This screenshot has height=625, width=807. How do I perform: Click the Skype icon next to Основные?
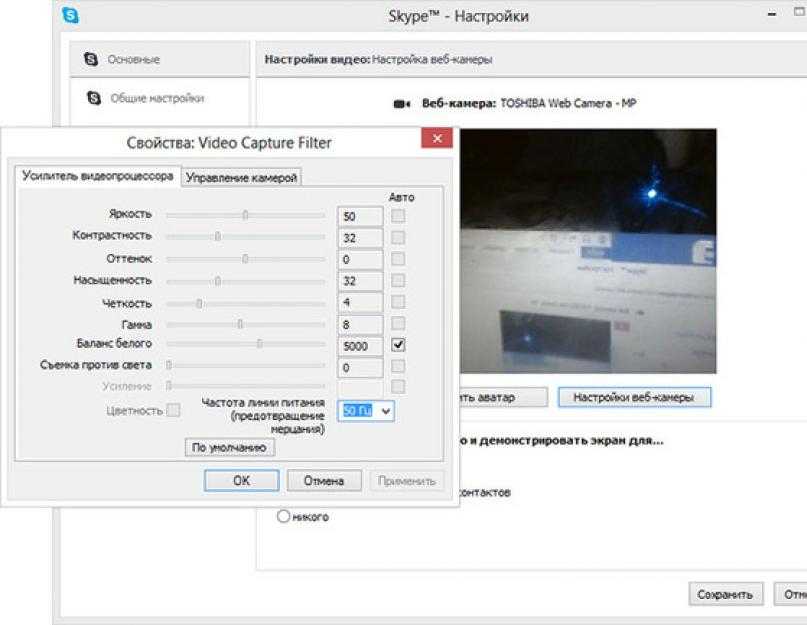91,59
